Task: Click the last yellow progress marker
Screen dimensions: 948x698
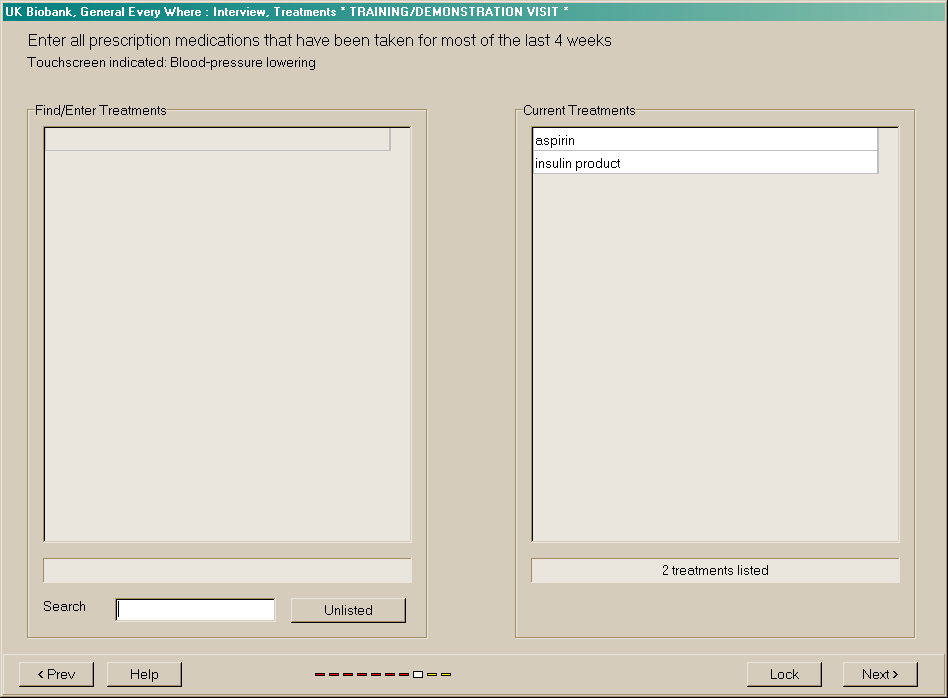Action: tap(446, 675)
